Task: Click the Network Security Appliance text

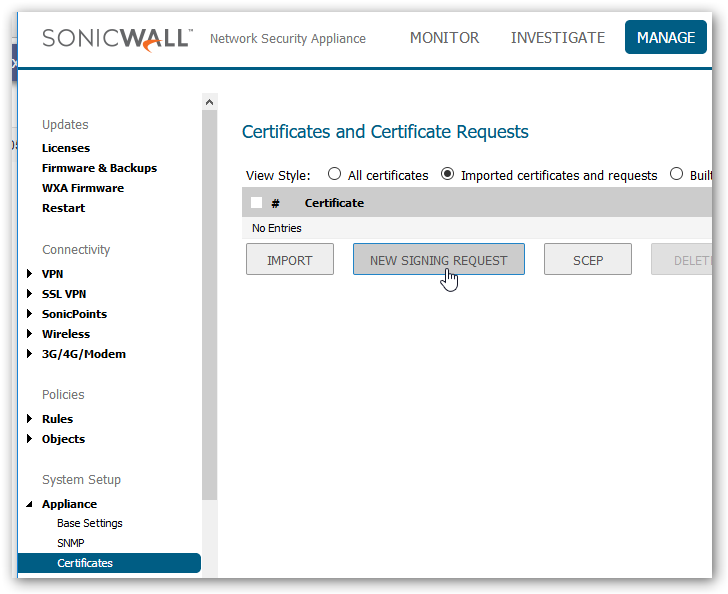Action: [288, 39]
